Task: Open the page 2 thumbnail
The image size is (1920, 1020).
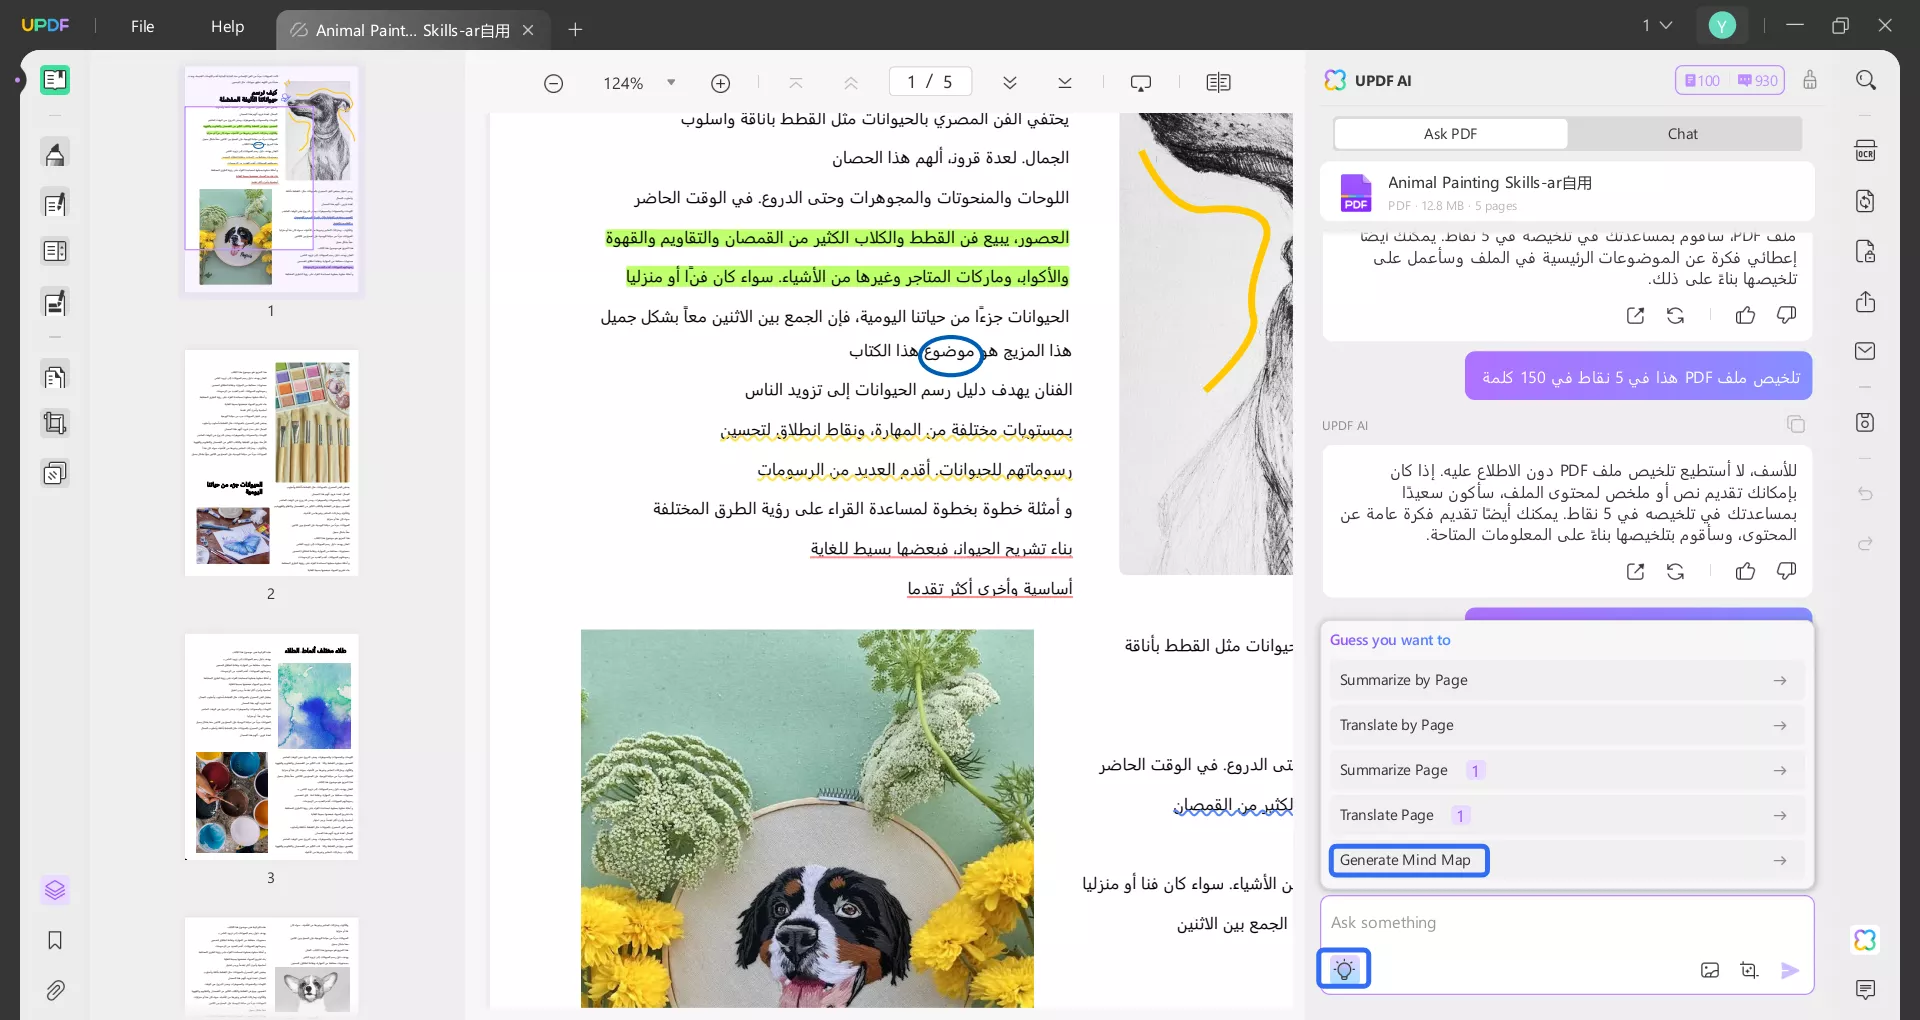Action: point(271,463)
